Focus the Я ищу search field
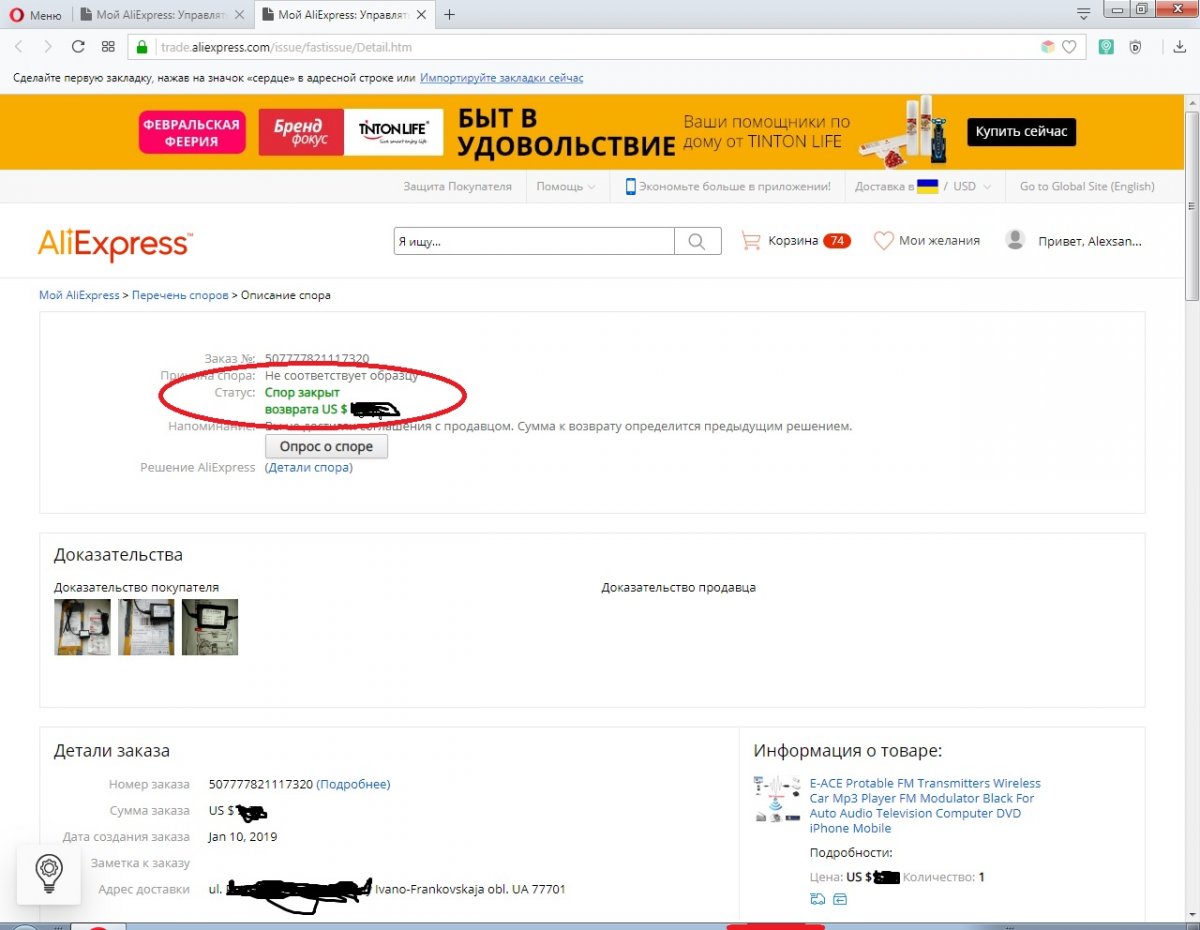1200x930 pixels. tap(533, 241)
